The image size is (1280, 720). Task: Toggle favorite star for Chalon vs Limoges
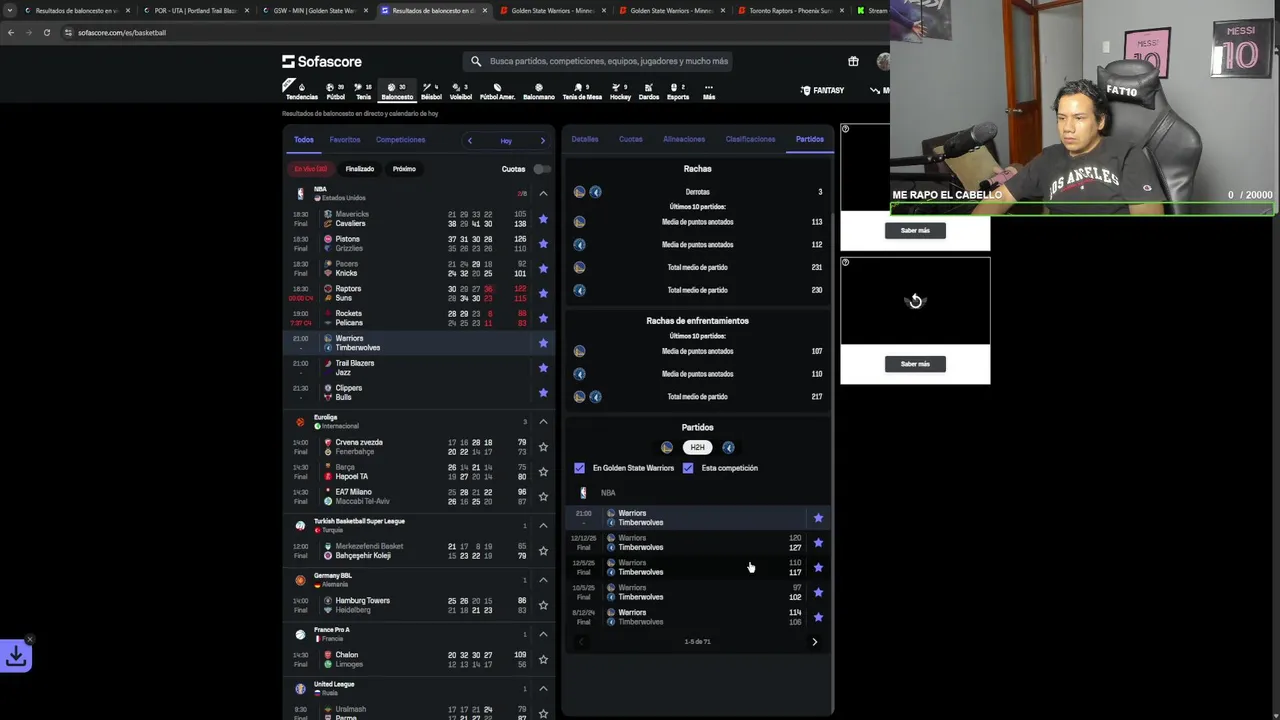[543, 660]
